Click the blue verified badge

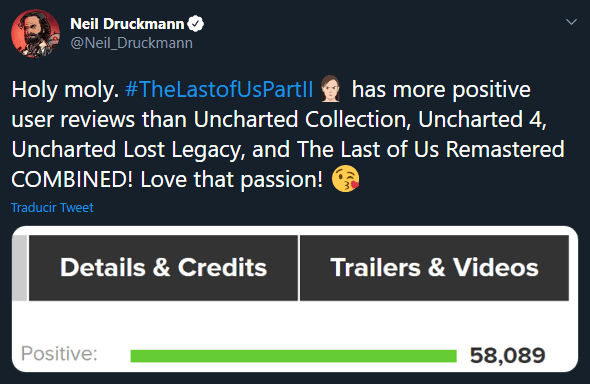[195, 24]
